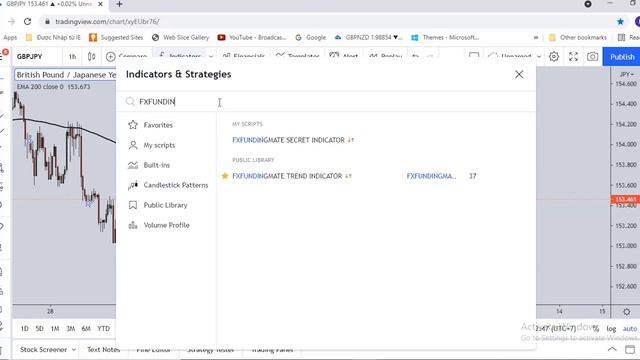Select the 1D date range
The width and height of the screenshot is (640, 360).
(x=24, y=328)
